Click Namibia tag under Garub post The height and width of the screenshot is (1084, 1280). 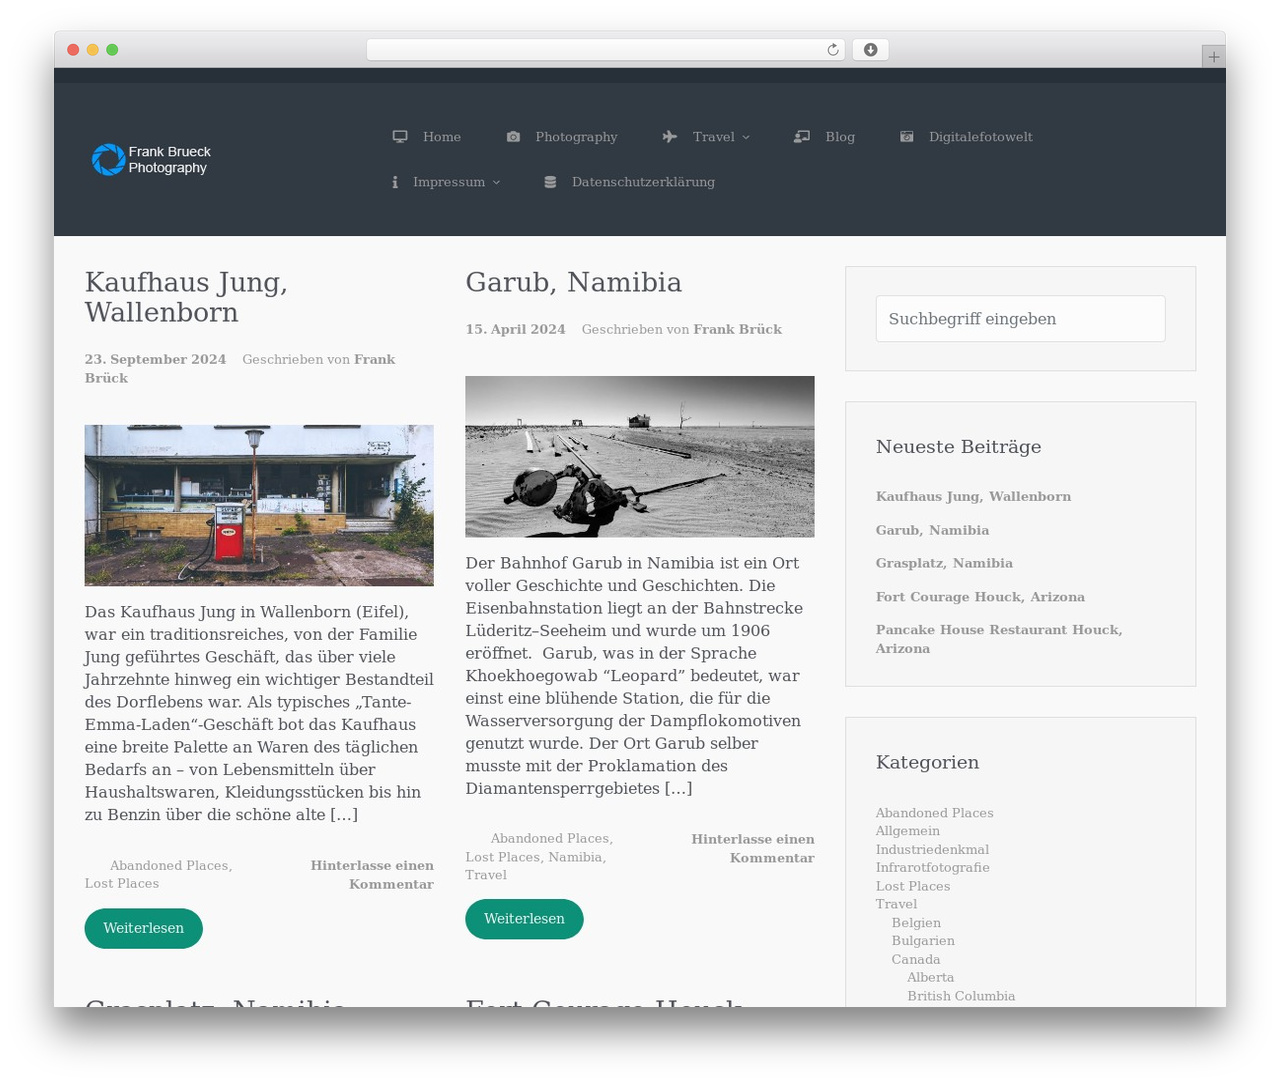click(x=575, y=857)
